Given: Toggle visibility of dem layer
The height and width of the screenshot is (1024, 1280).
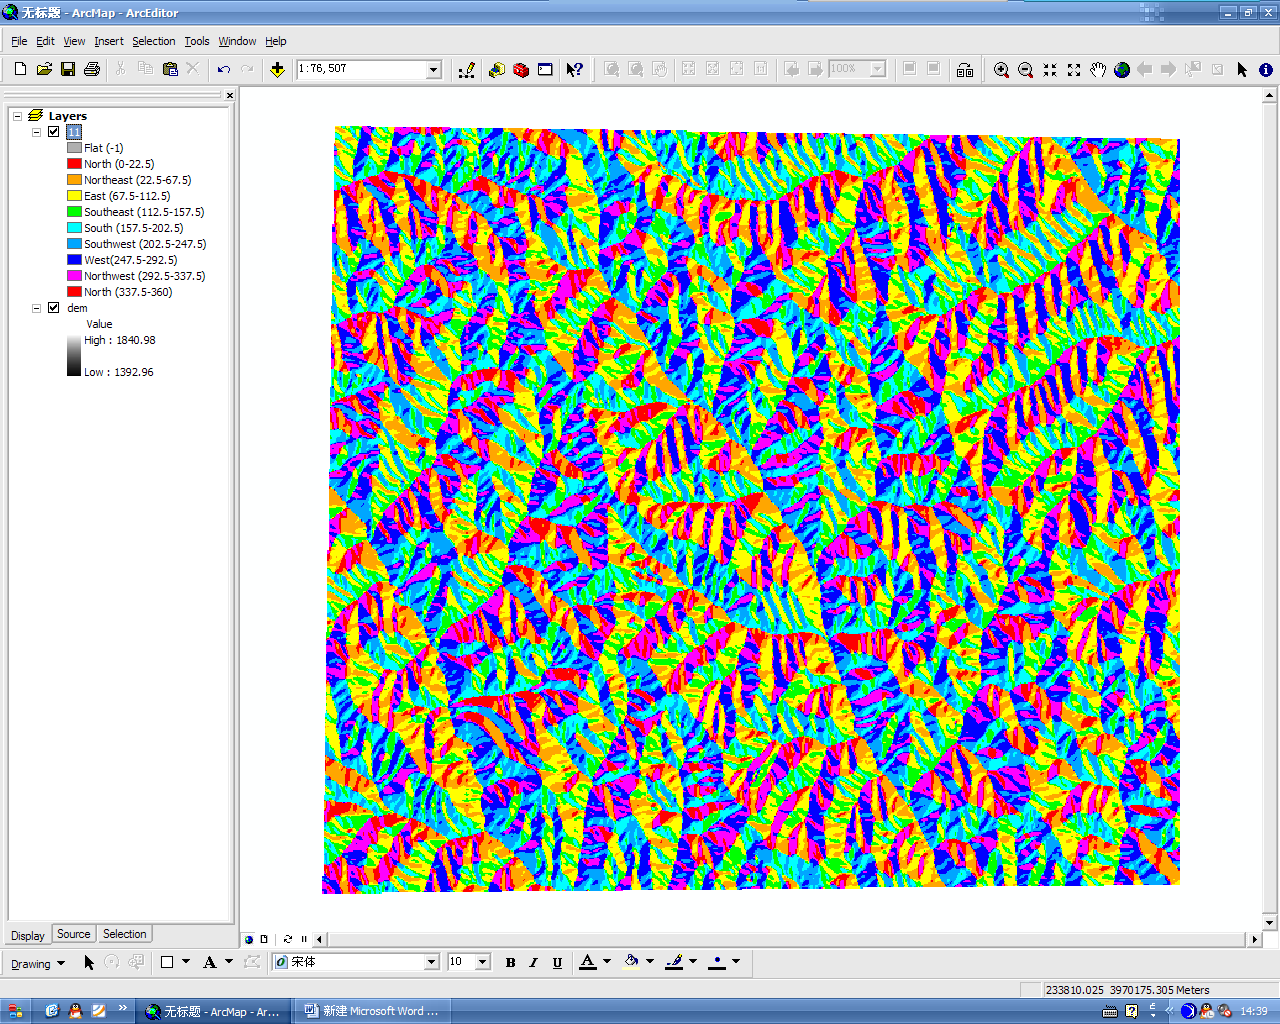Looking at the screenshot, I should (x=54, y=308).
